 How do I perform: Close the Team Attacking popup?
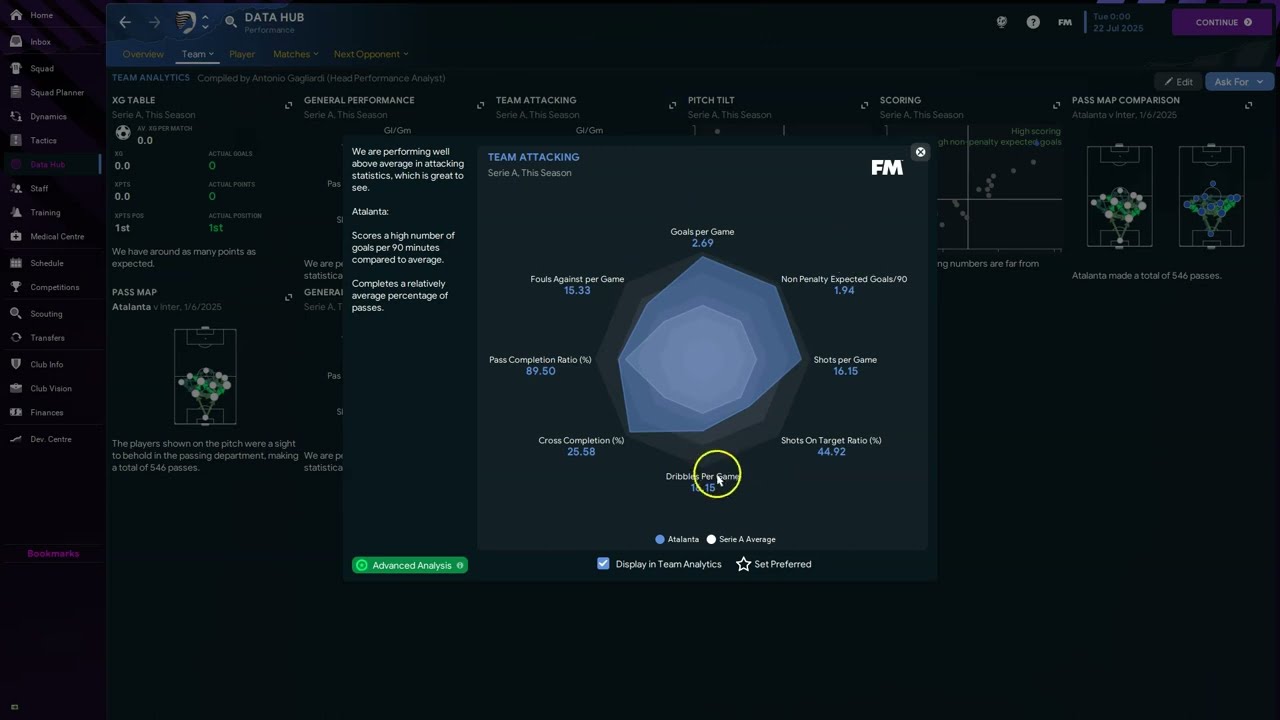coord(921,152)
